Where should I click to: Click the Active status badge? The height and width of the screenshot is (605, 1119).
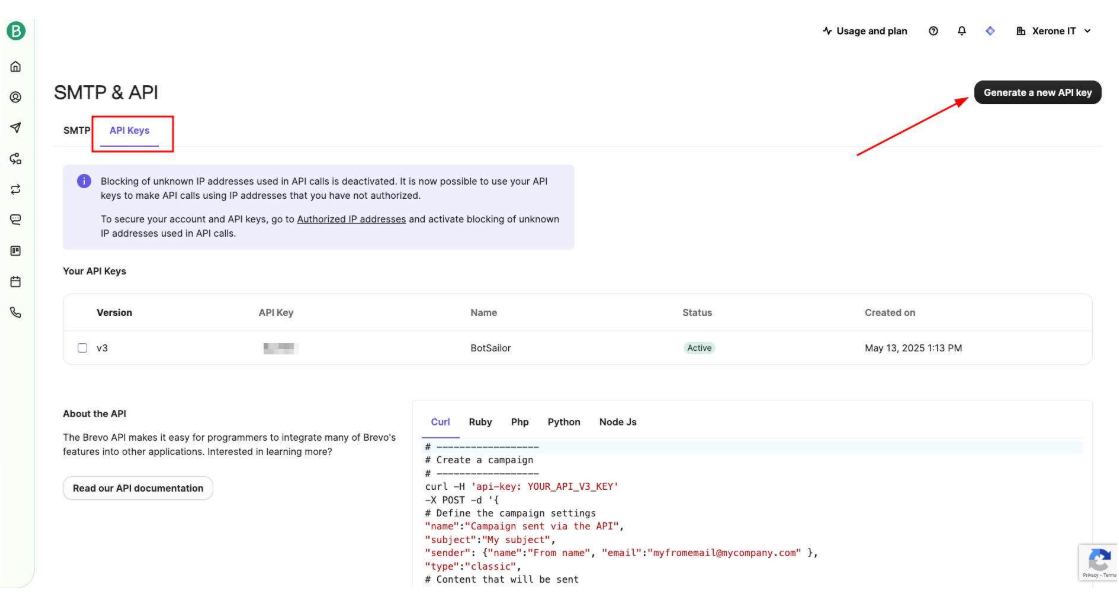click(699, 348)
